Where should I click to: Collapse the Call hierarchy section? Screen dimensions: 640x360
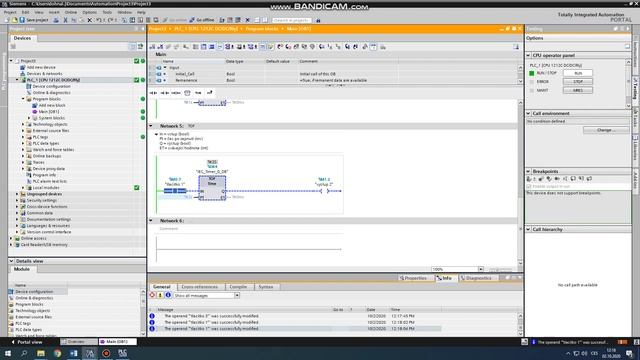click(528, 229)
